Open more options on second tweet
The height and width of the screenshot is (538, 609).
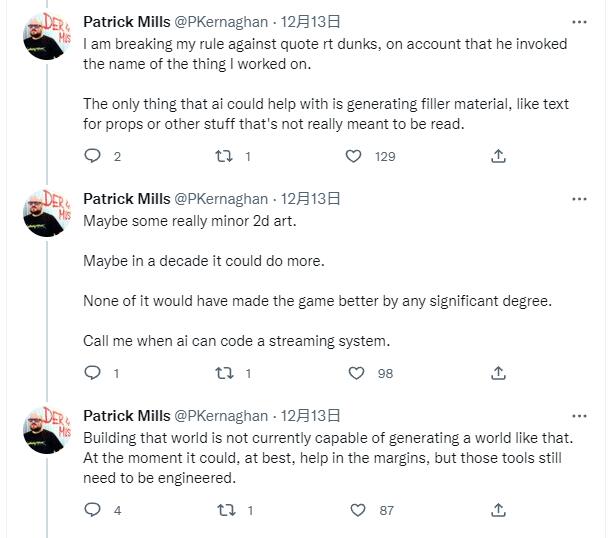(x=579, y=199)
